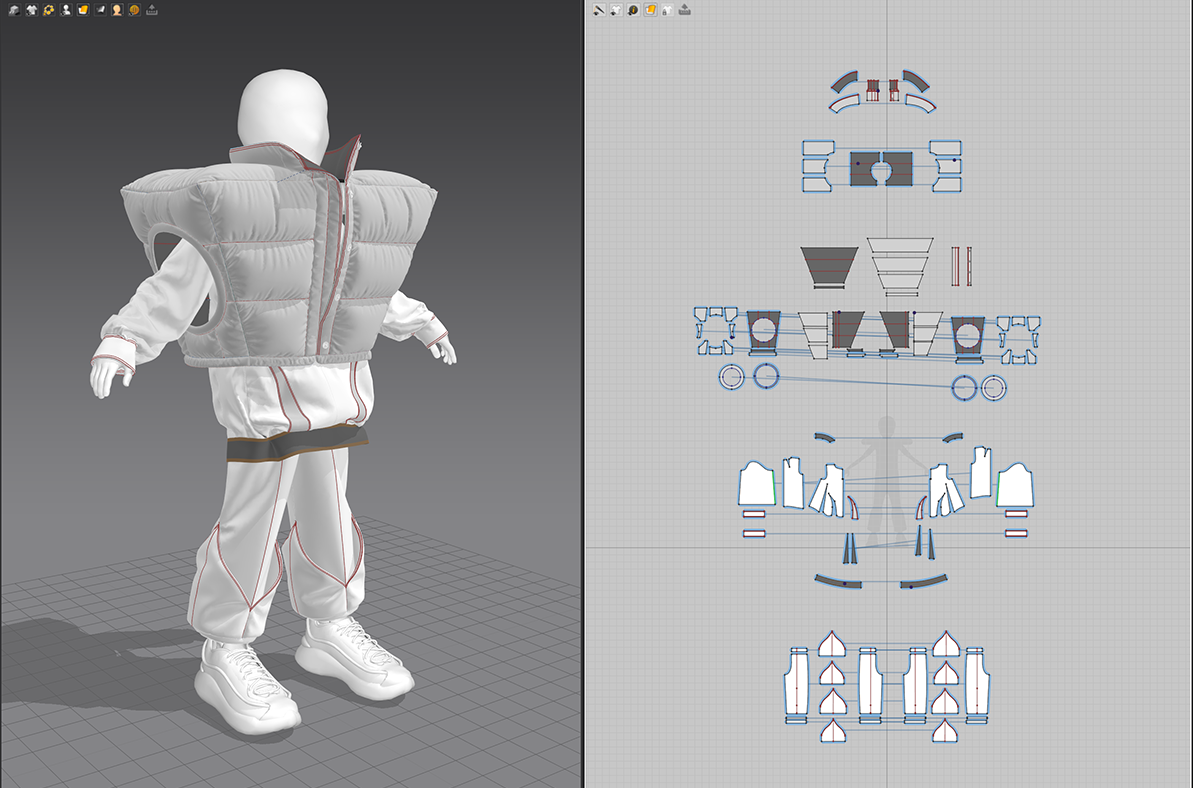The width and height of the screenshot is (1193, 788).
Task: Click the mesh surface icon in 3D toolbar
Action: coord(100,10)
